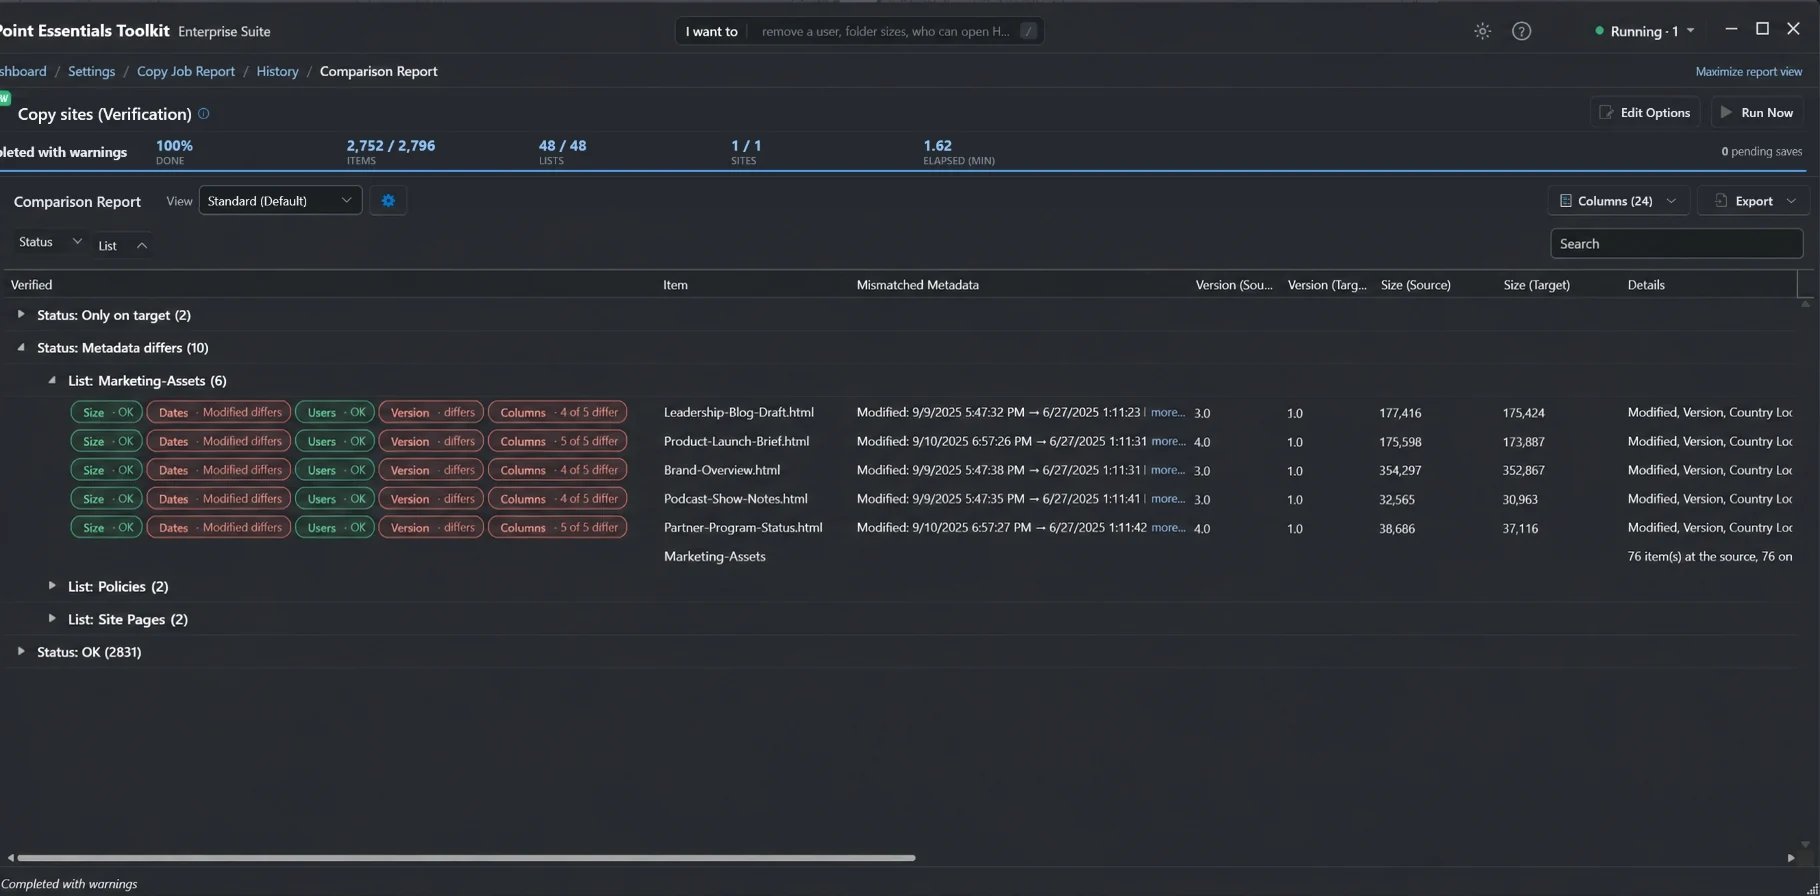Viewport: 1820px width, 896px height.
Task: Click more link in Product-Launch-Brief.html row
Action: 1167,441
